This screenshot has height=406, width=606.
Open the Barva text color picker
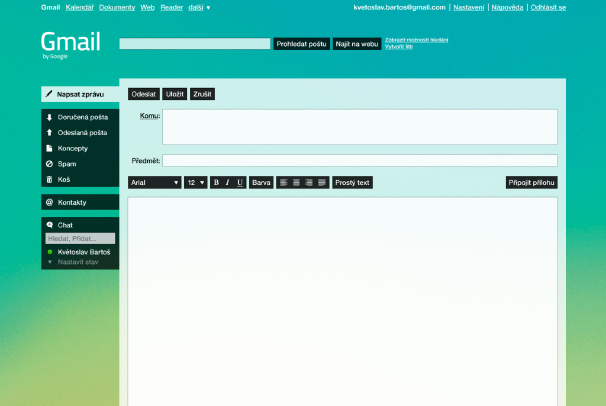click(x=261, y=183)
